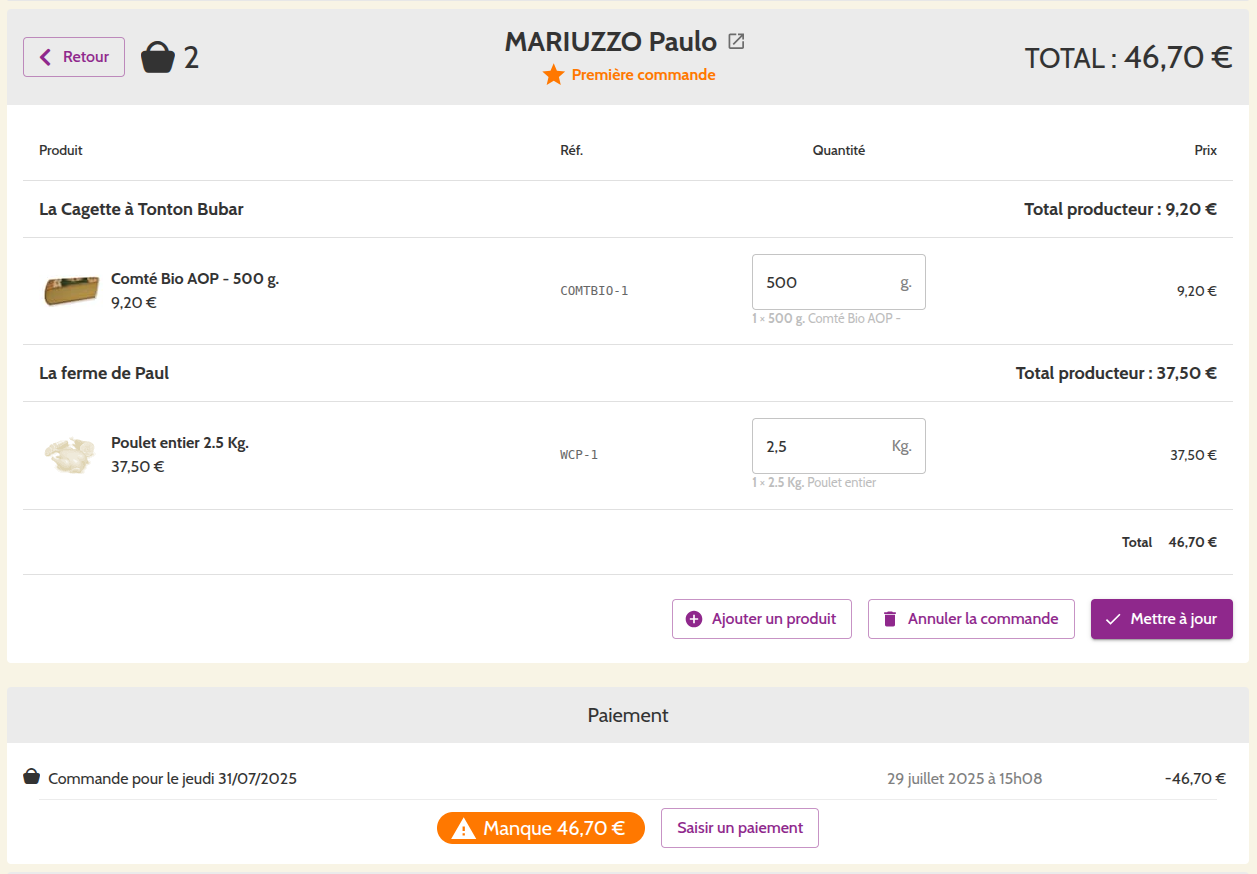Click customer name MARIUZZO Paulo
Viewport: 1257px width, 874px height.
point(610,42)
